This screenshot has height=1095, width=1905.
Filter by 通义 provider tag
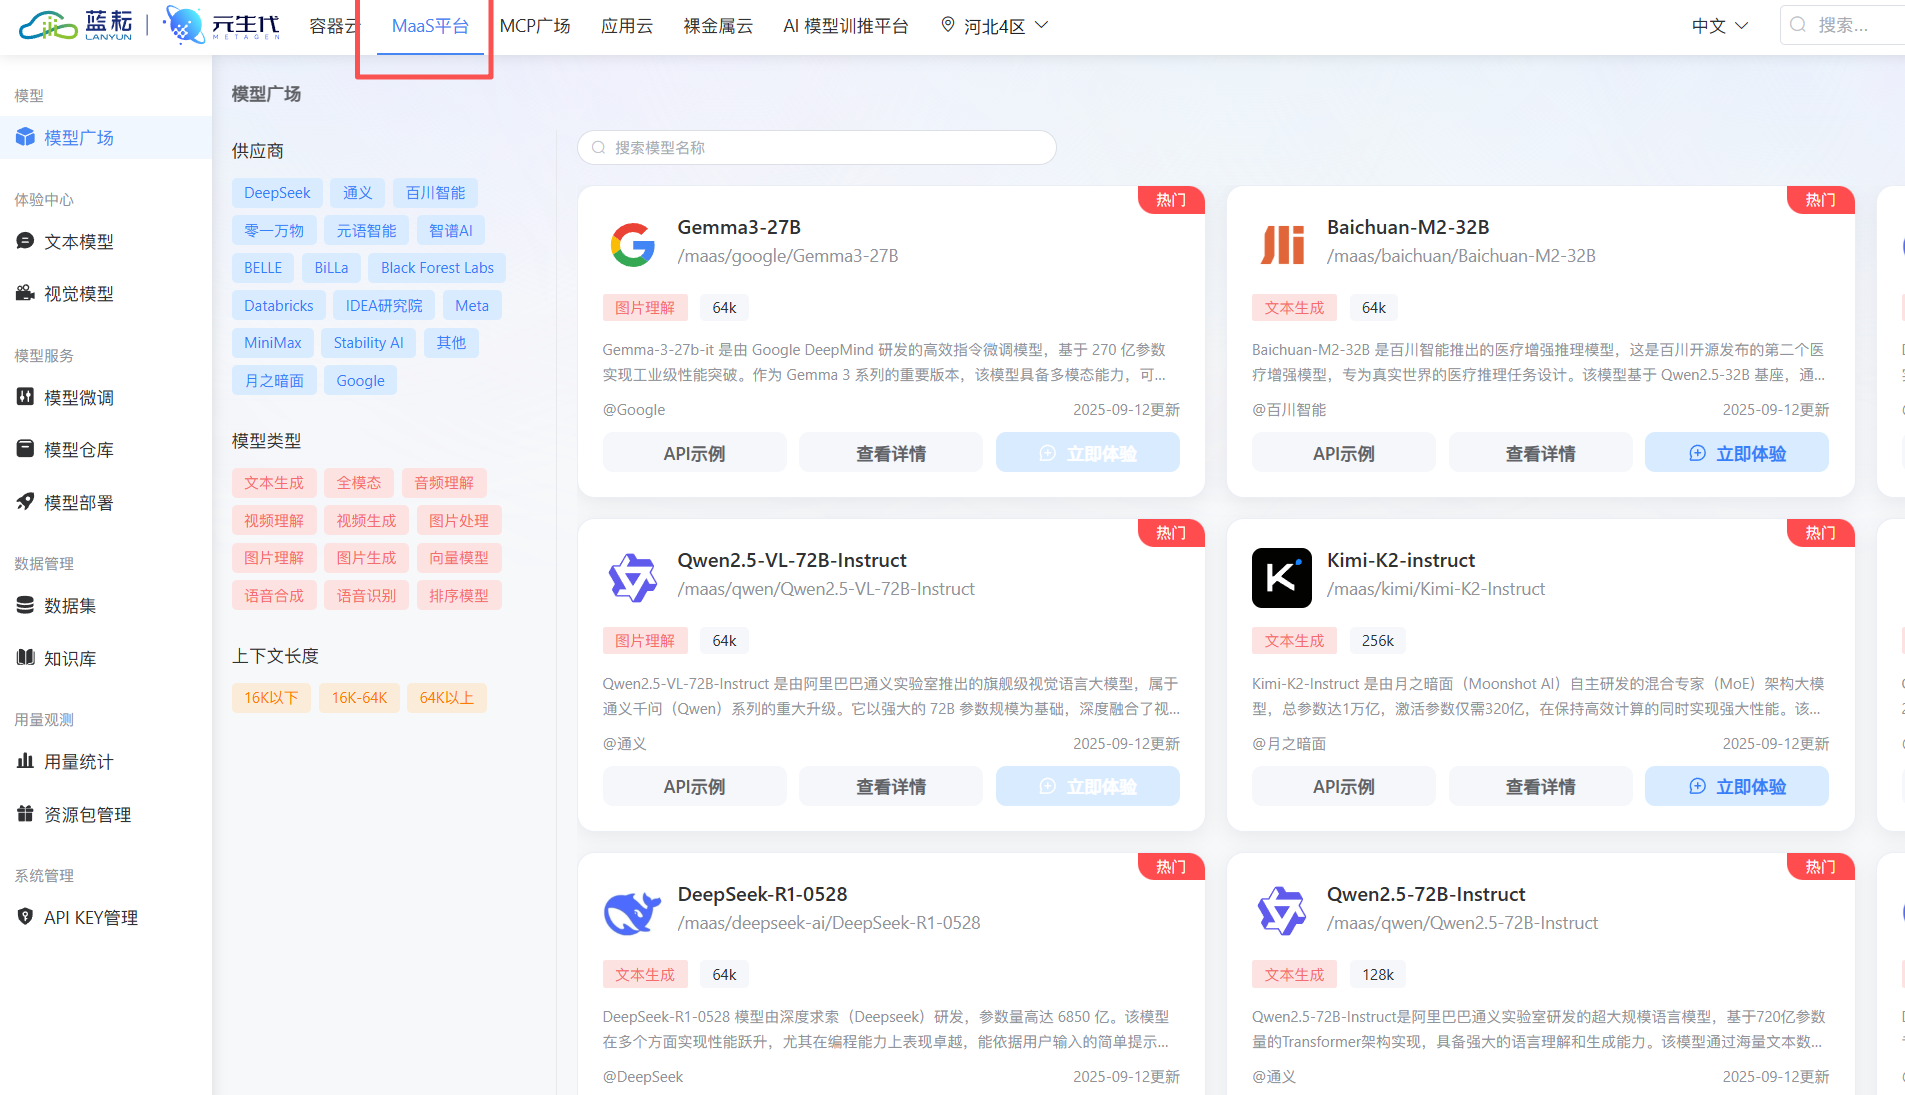358,193
